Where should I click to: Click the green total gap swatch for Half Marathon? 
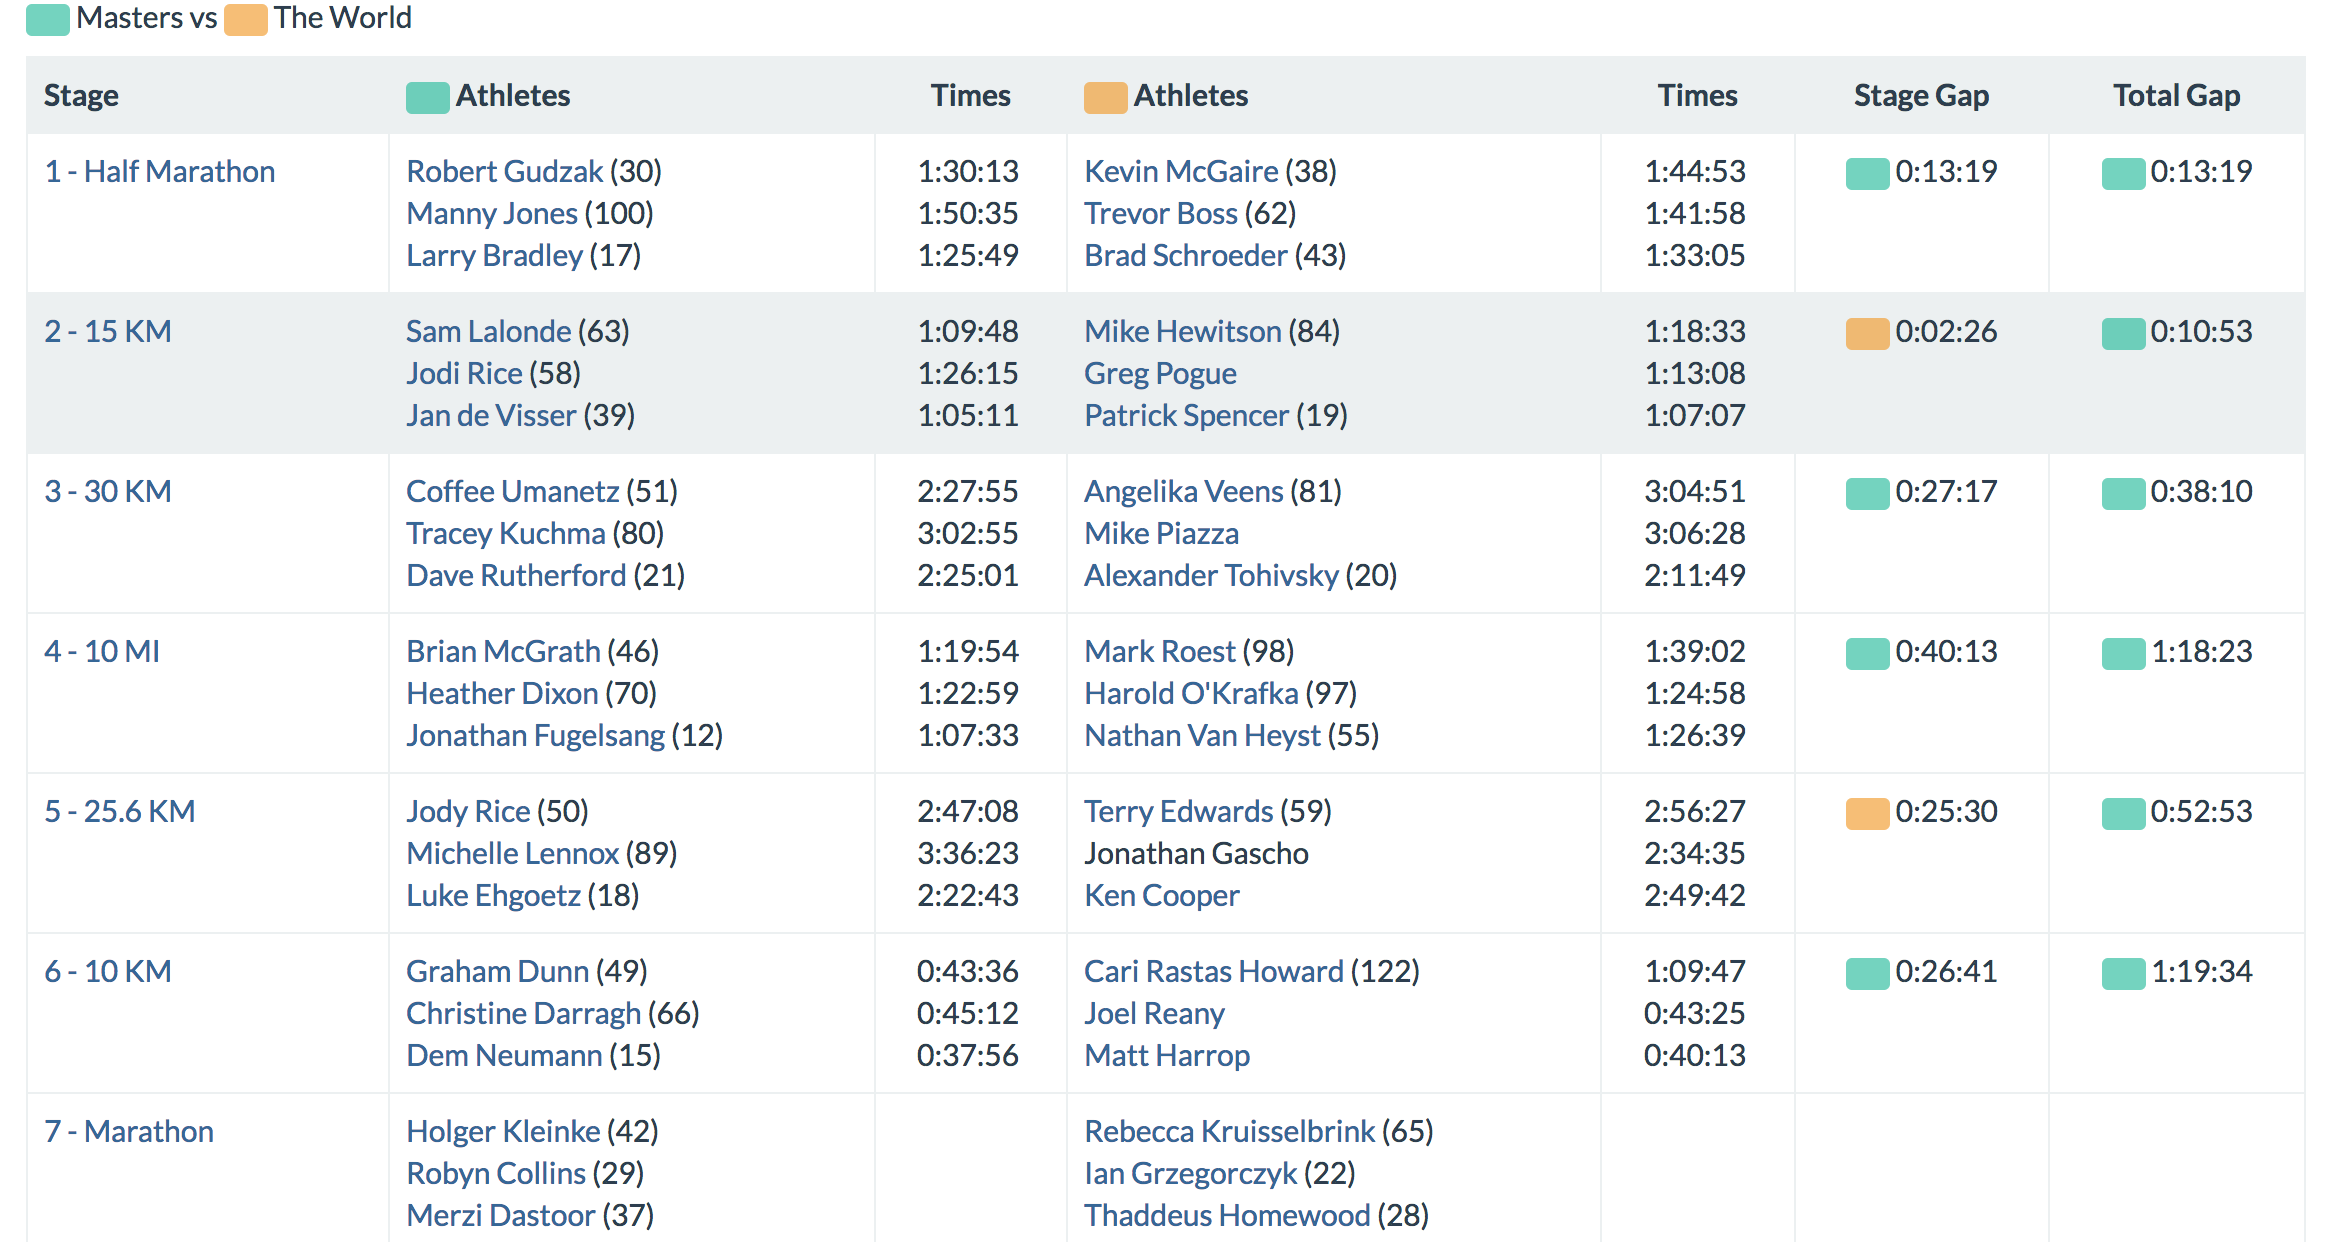[2123, 173]
